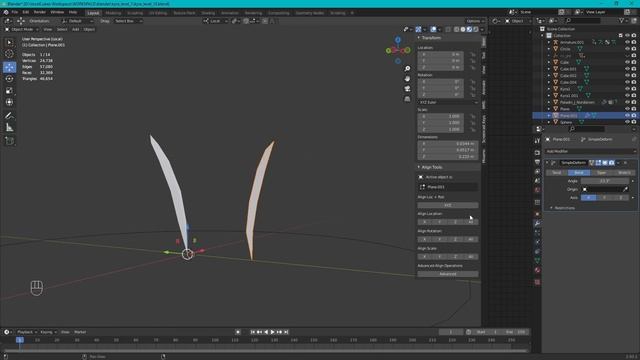The width and height of the screenshot is (640, 360).
Task: Toggle the camera view icon
Action: pyautogui.click(x=407, y=89)
